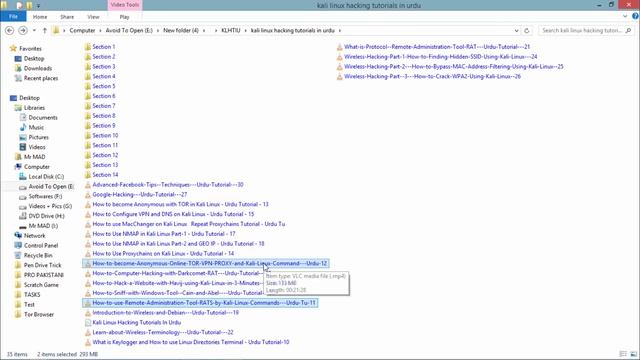Click New folder (4) in breadcrumb
Viewport: 640px width, 360px height.
click(x=181, y=31)
